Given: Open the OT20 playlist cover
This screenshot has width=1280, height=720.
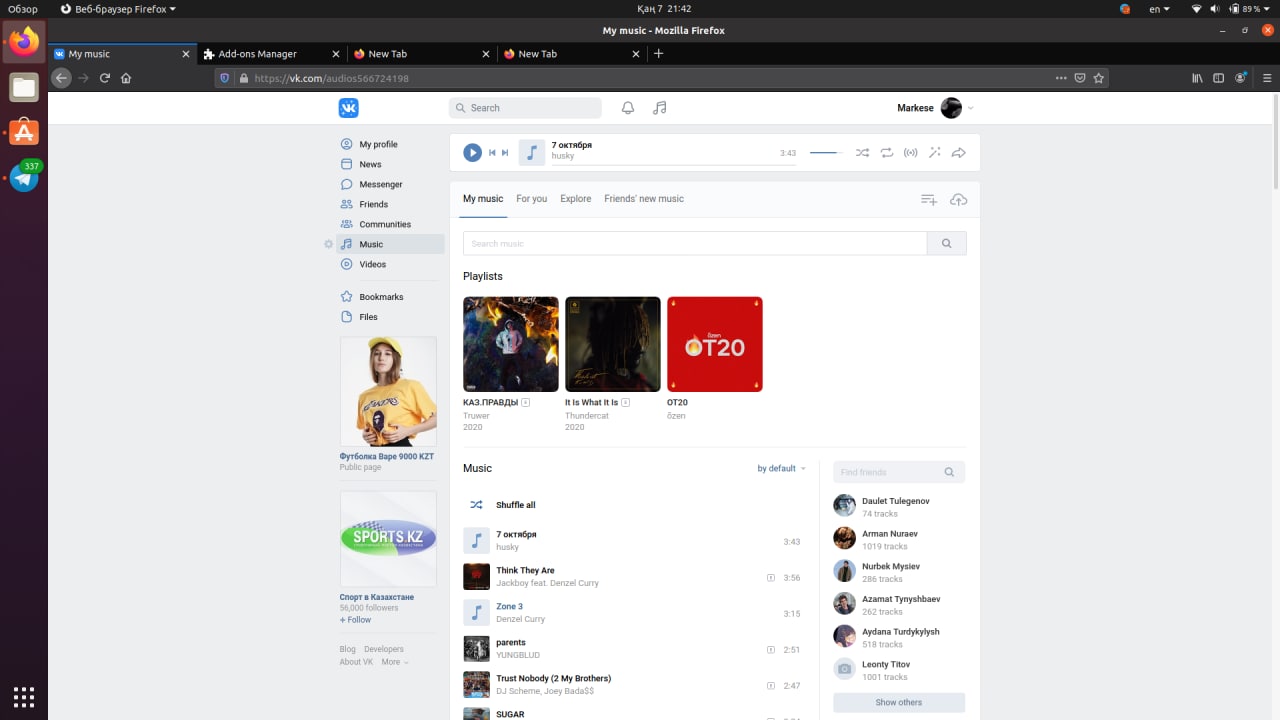Looking at the screenshot, I should [x=715, y=344].
